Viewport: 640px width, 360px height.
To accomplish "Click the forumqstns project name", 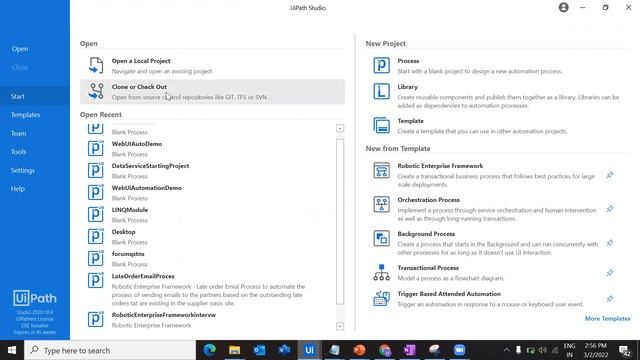I will coord(128,254).
